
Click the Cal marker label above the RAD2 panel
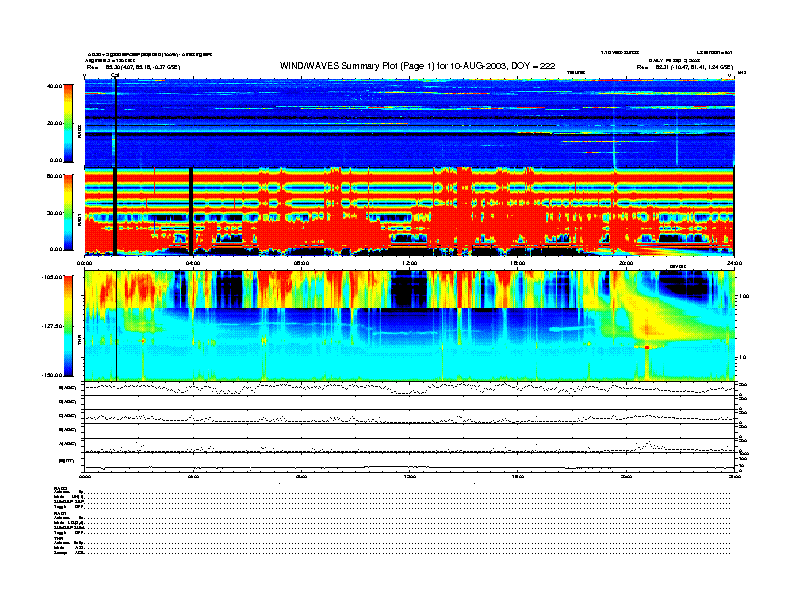coord(115,76)
